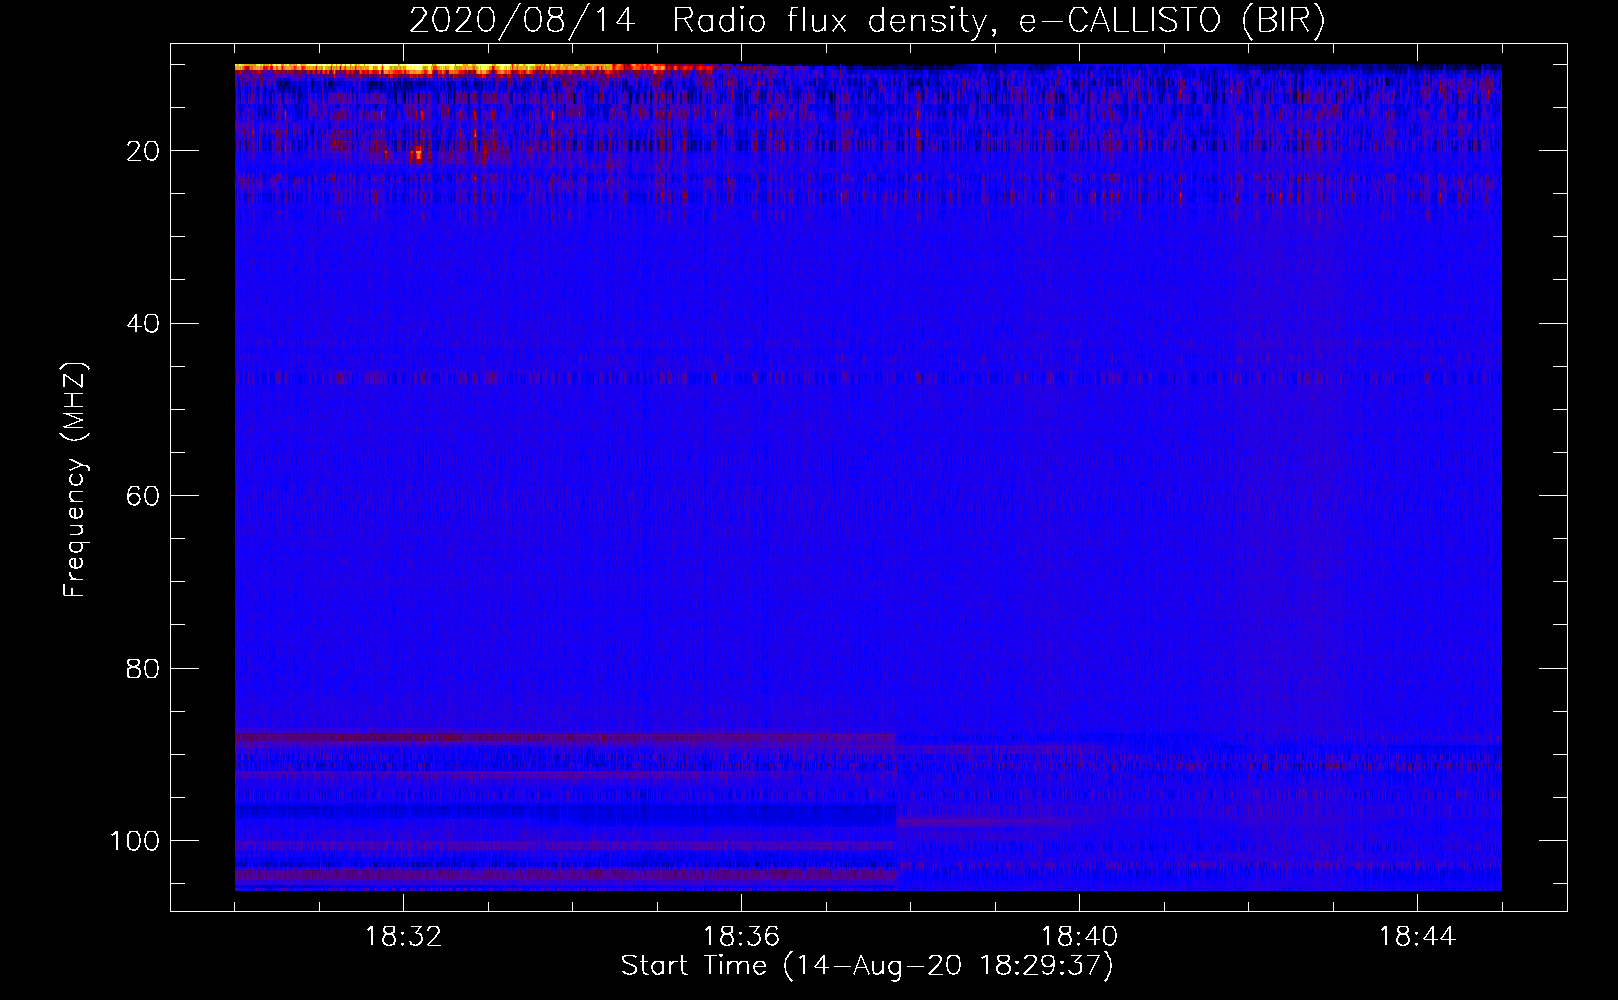Click the 18:44 time tick label

(x=1417, y=937)
